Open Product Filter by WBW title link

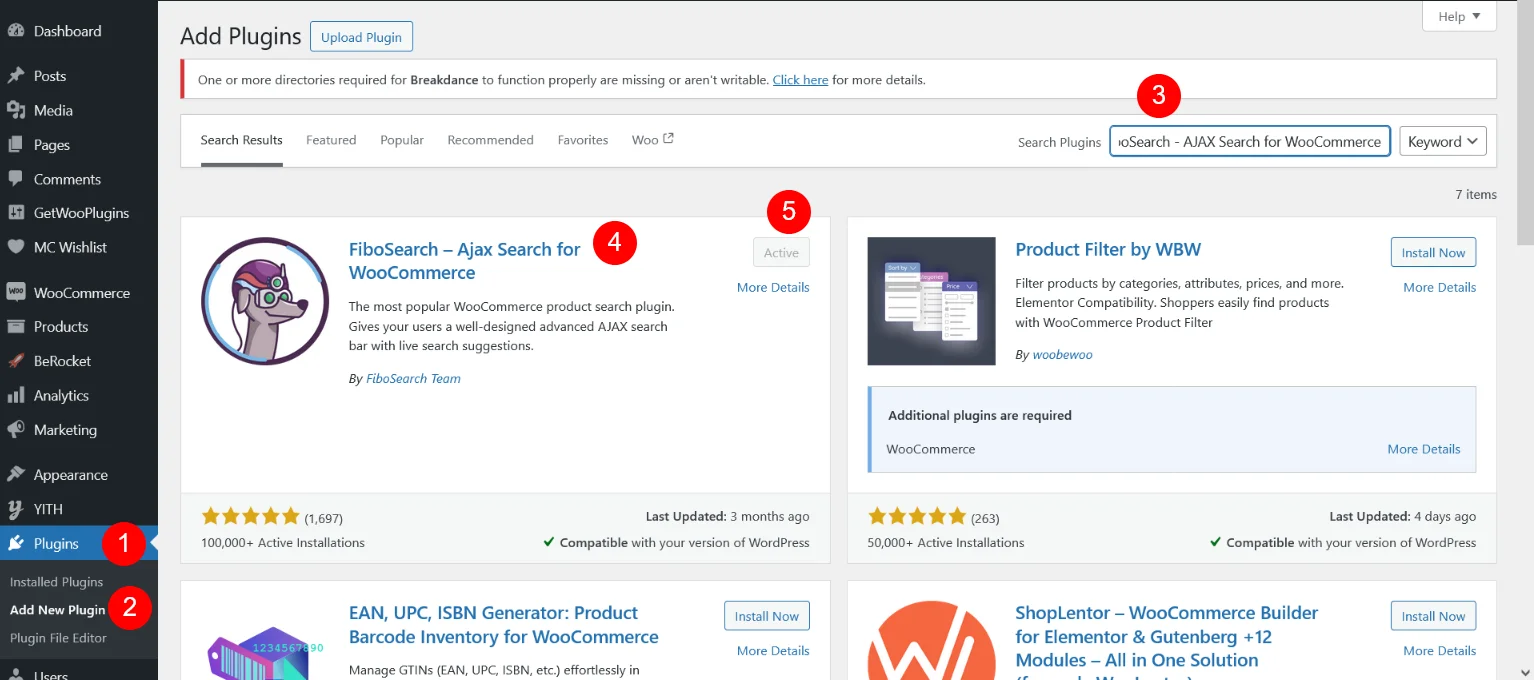[1108, 250]
